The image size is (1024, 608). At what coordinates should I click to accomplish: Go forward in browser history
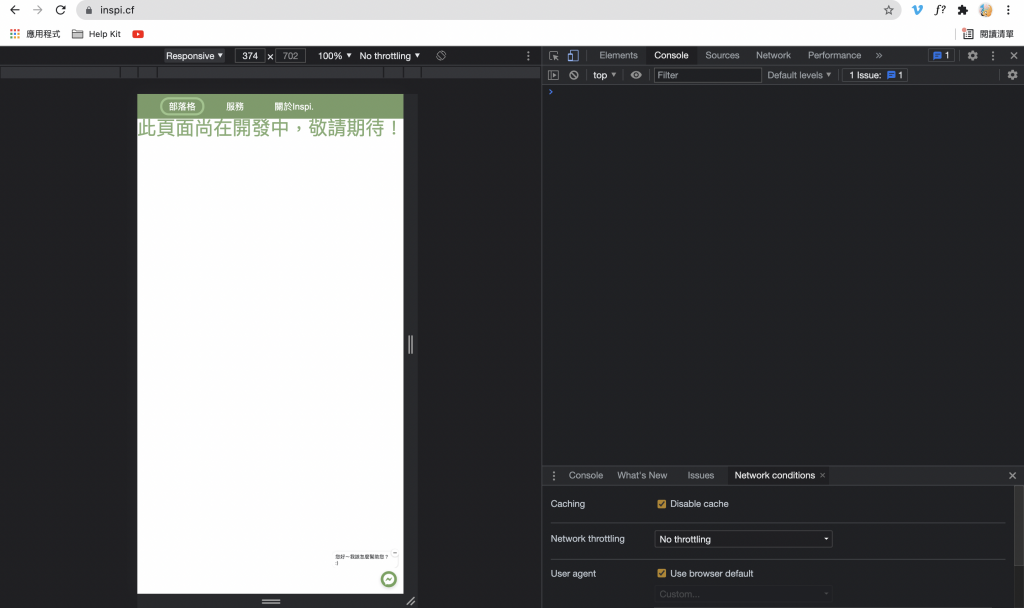click(37, 10)
